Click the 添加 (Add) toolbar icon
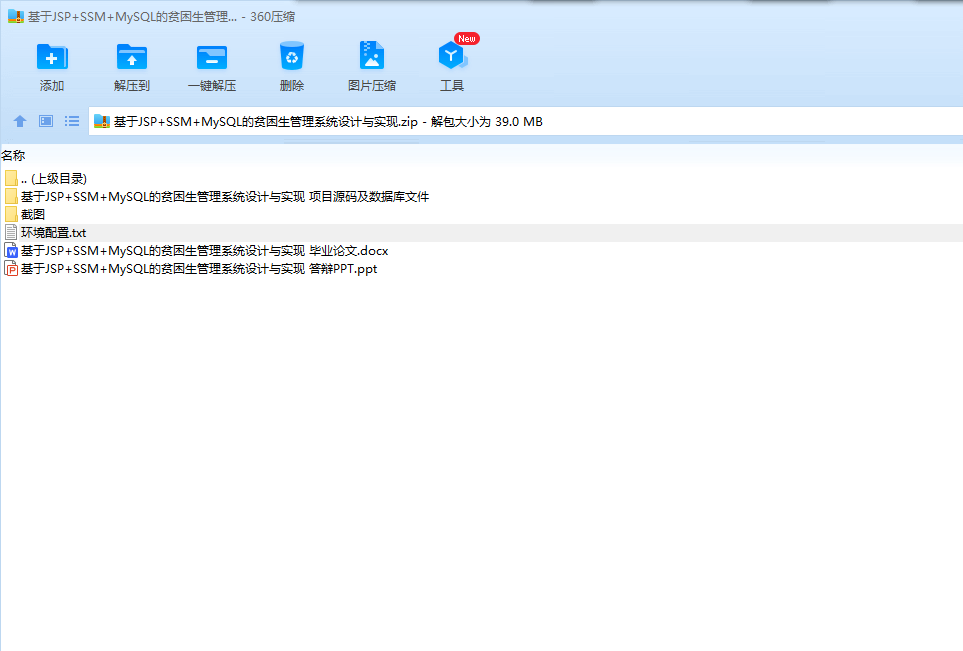Screen dimensions: 963x651 pyautogui.click(x=52, y=57)
